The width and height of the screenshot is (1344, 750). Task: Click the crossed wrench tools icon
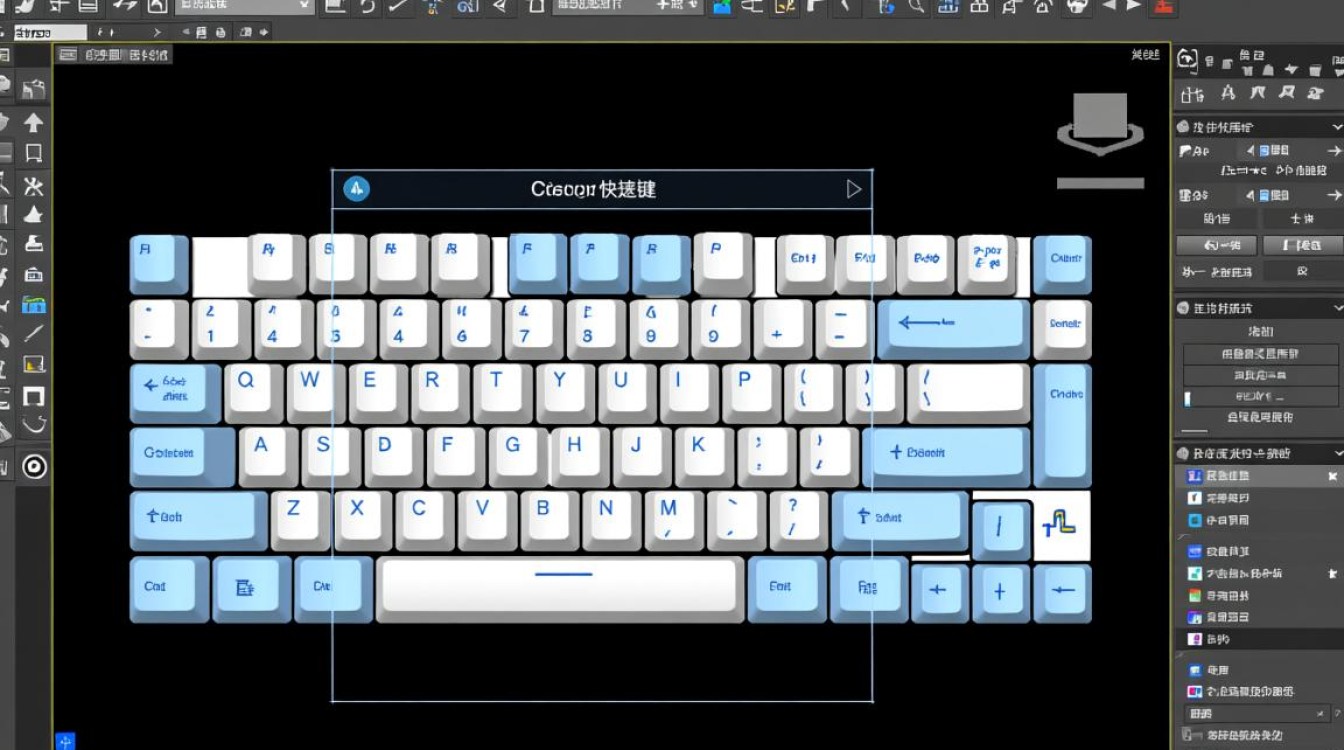click(33, 185)
